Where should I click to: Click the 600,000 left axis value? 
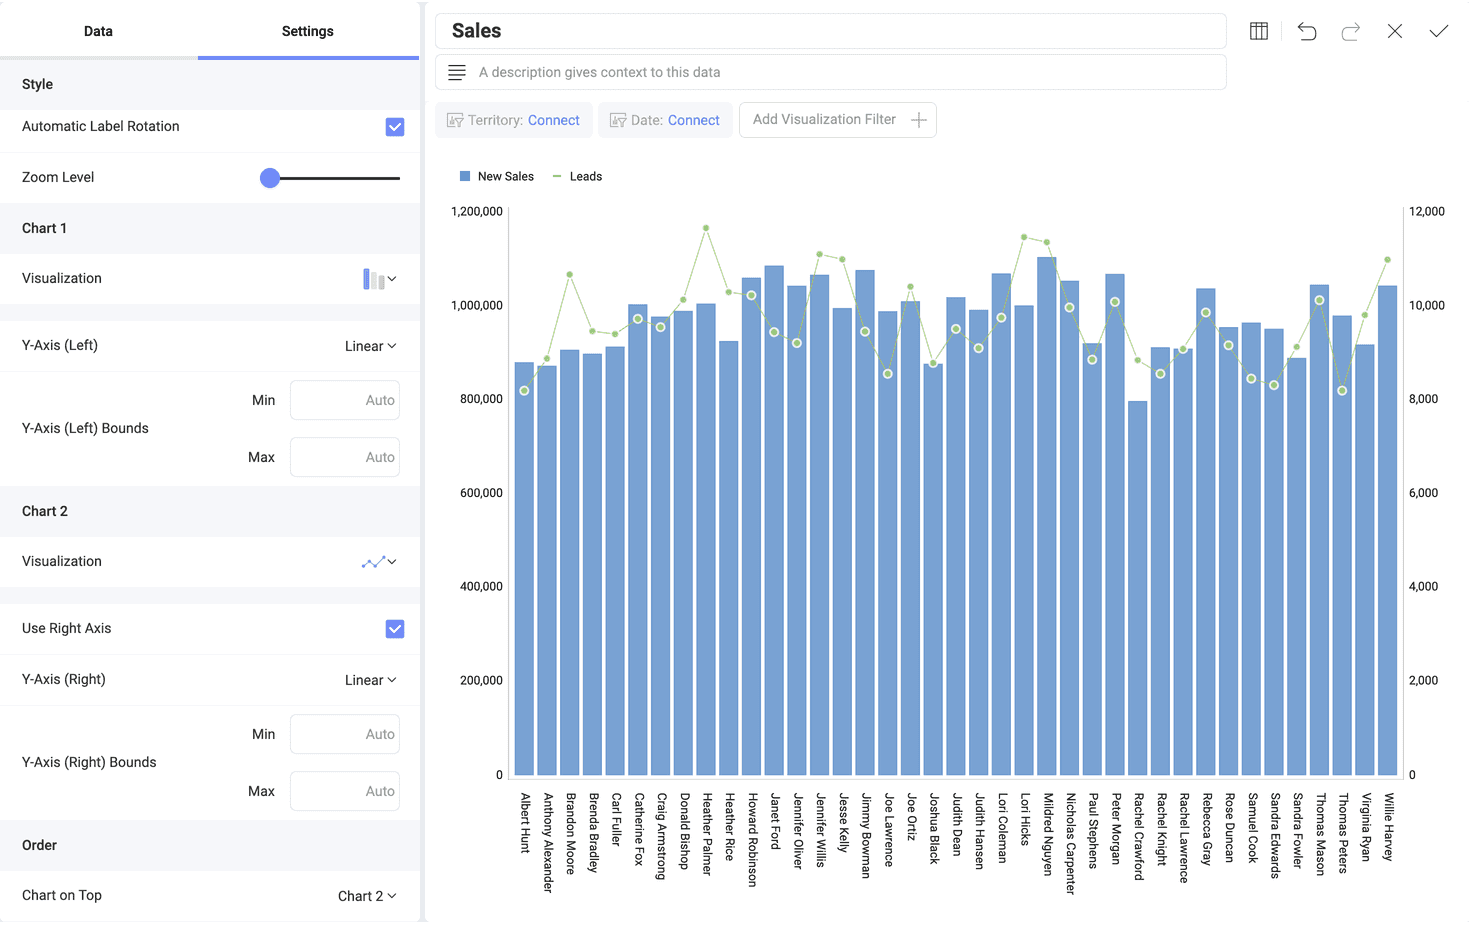pyautogui.click(x=481, y=493)
